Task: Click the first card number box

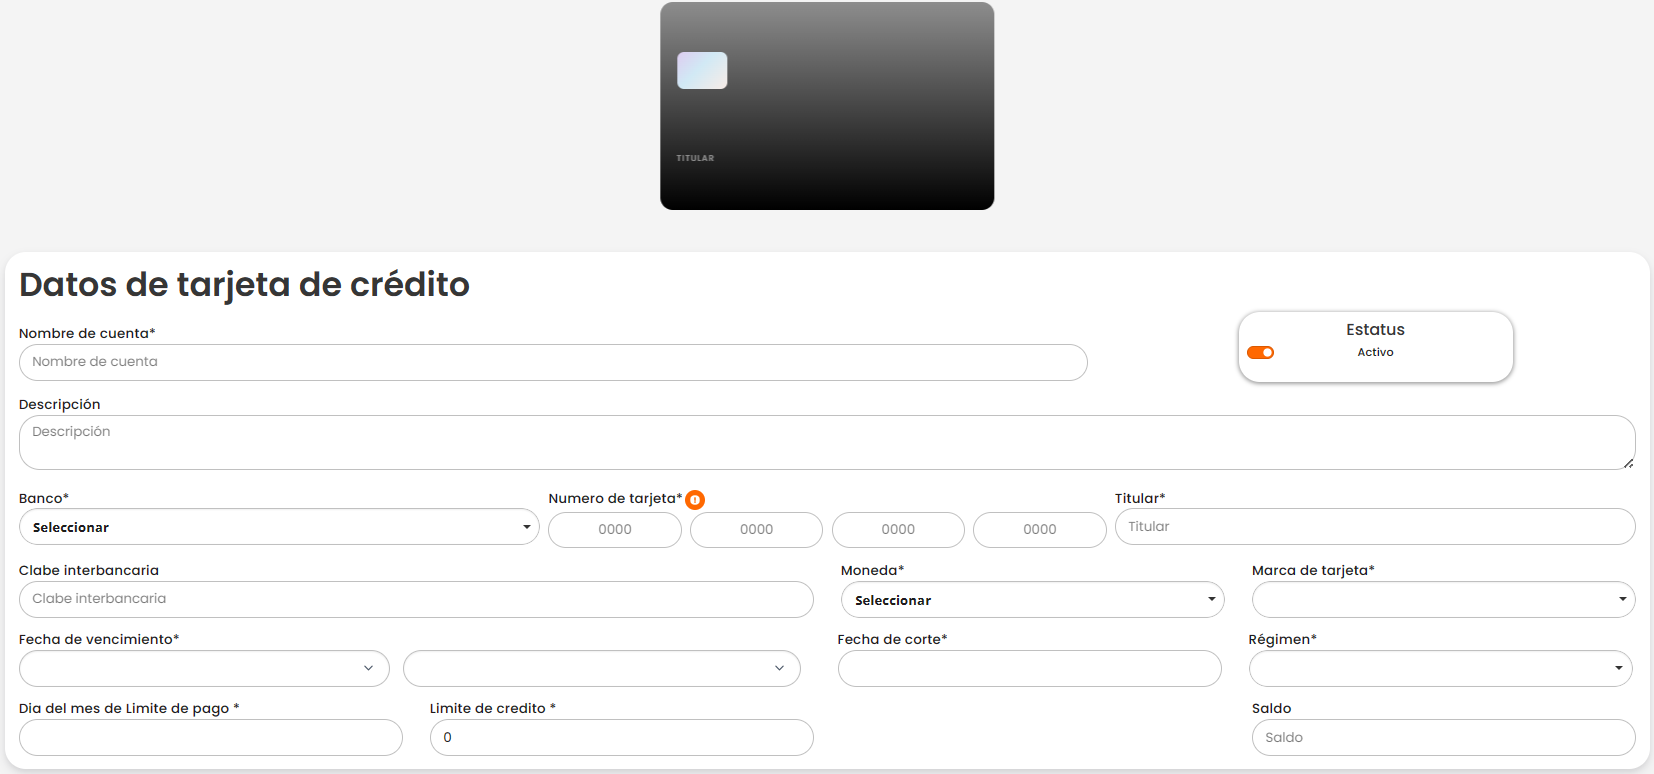Action: pos(615,530)
